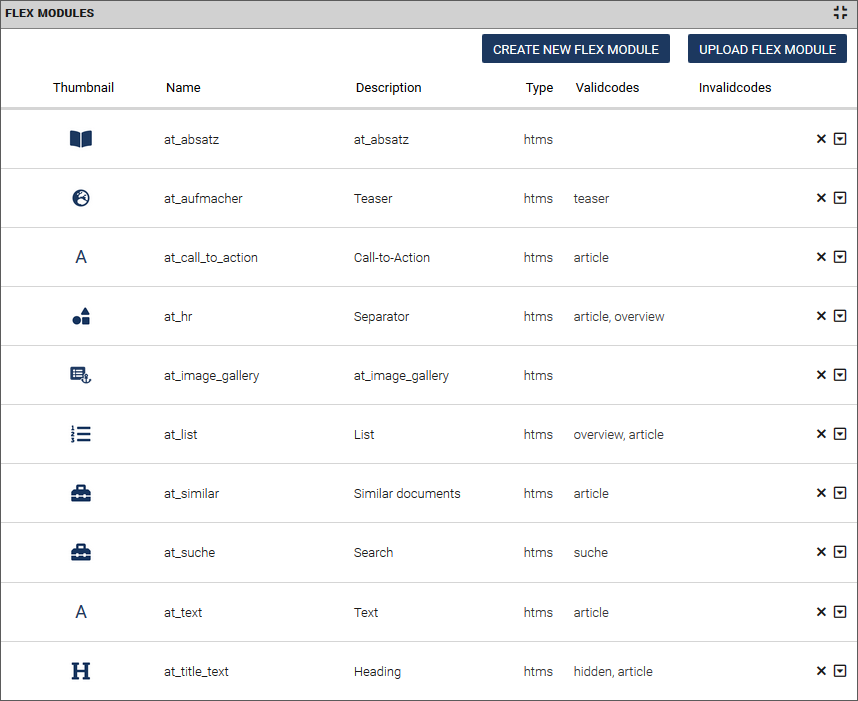Delete the at_aufmacher module
The height and width of the screenshot is (701, 858).
pyautogui.click(x=821, y=198)
